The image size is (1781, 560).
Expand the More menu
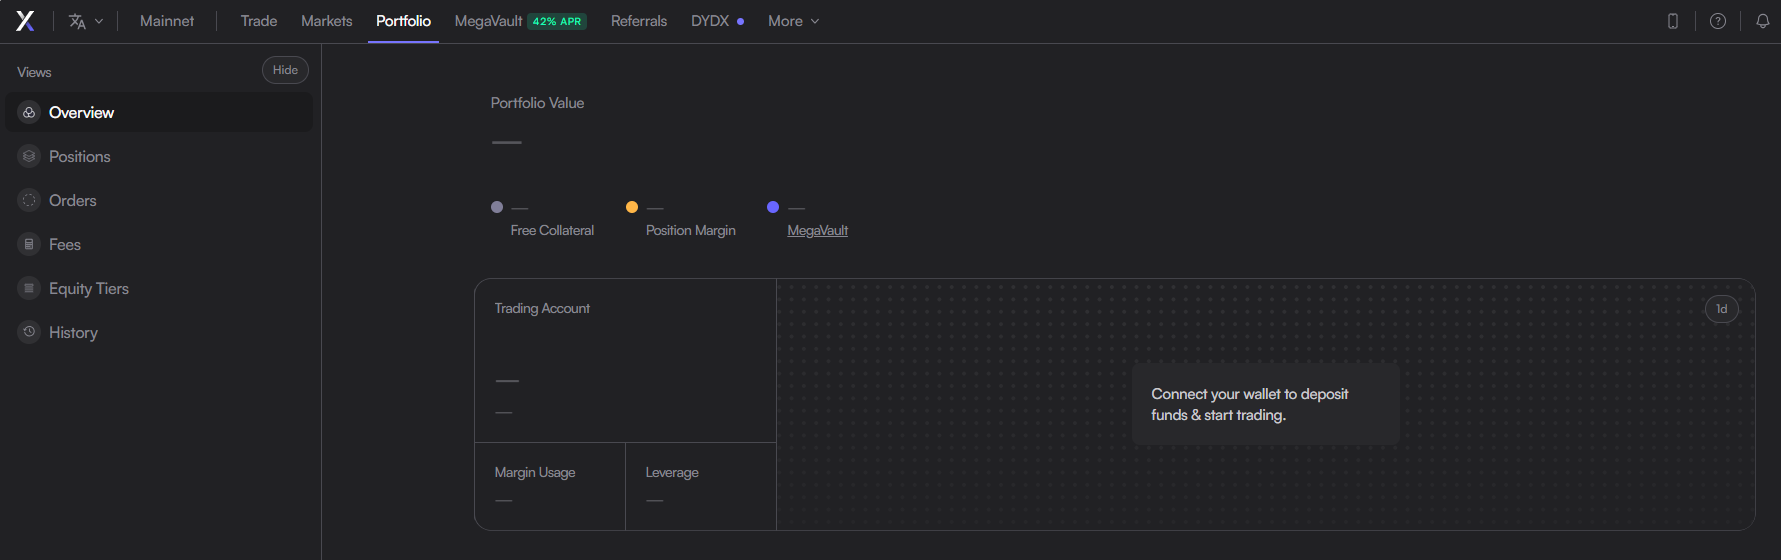tap(793, 21)
